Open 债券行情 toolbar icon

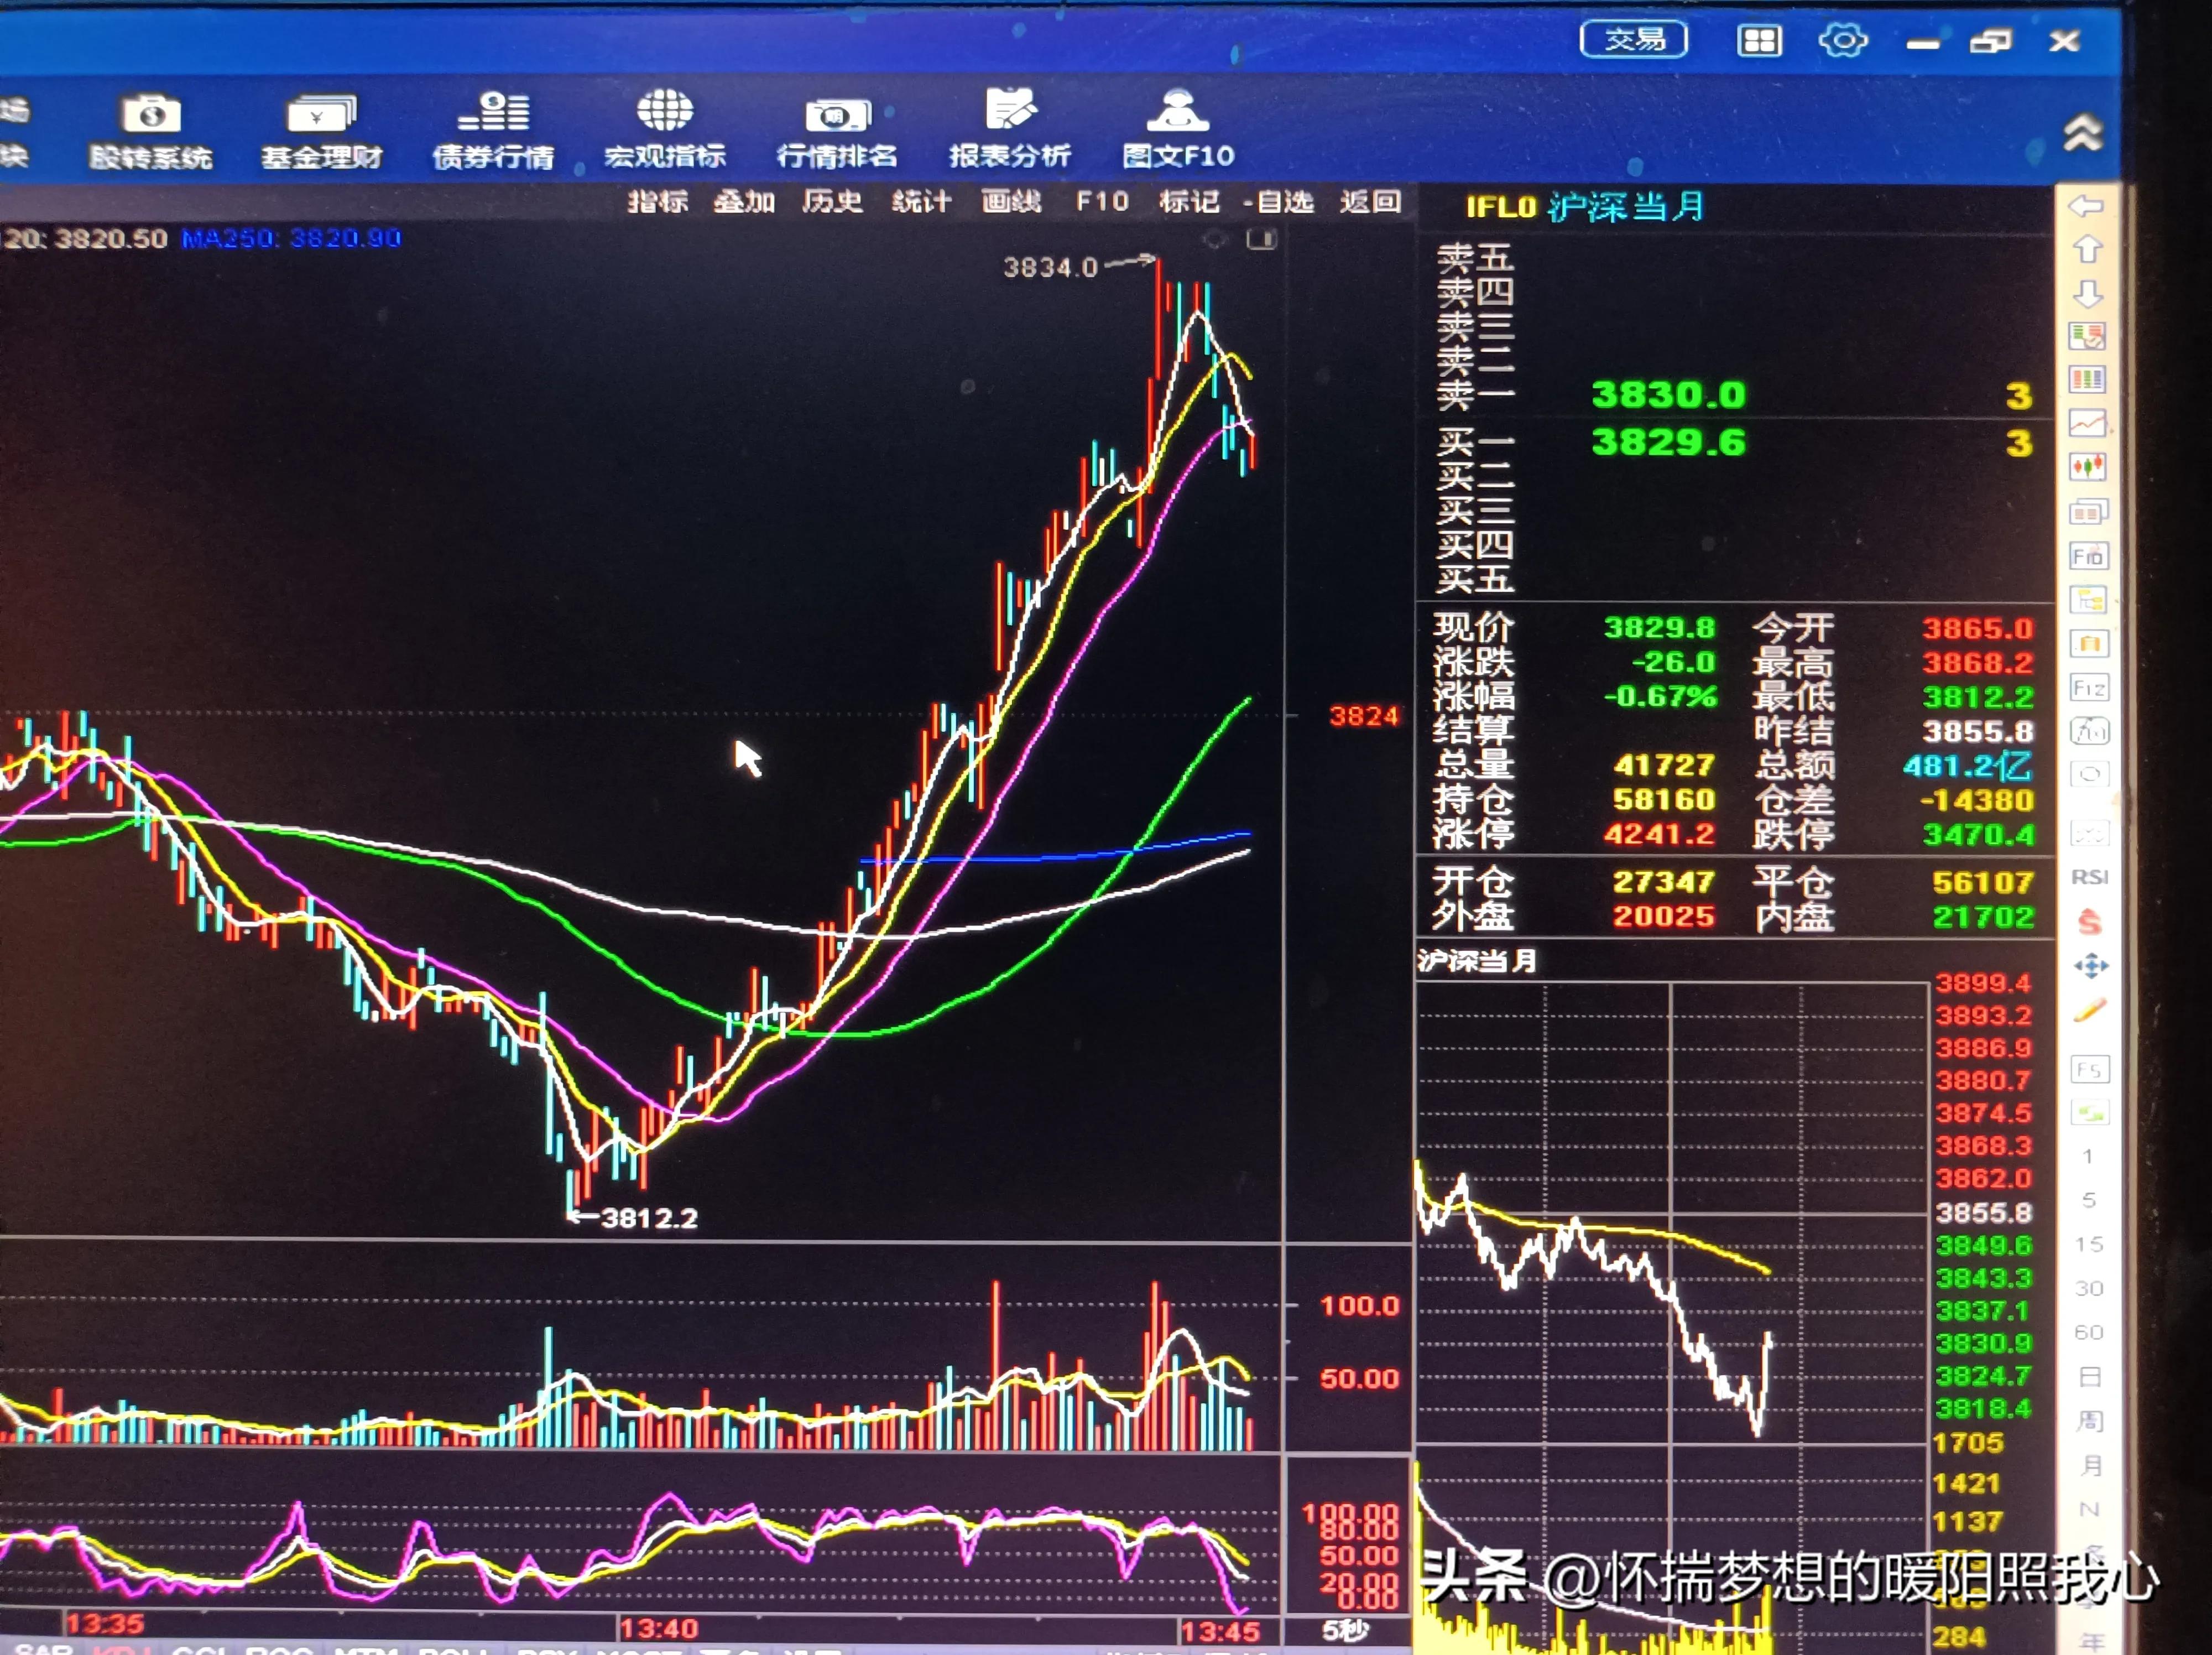tap(493, 130)
